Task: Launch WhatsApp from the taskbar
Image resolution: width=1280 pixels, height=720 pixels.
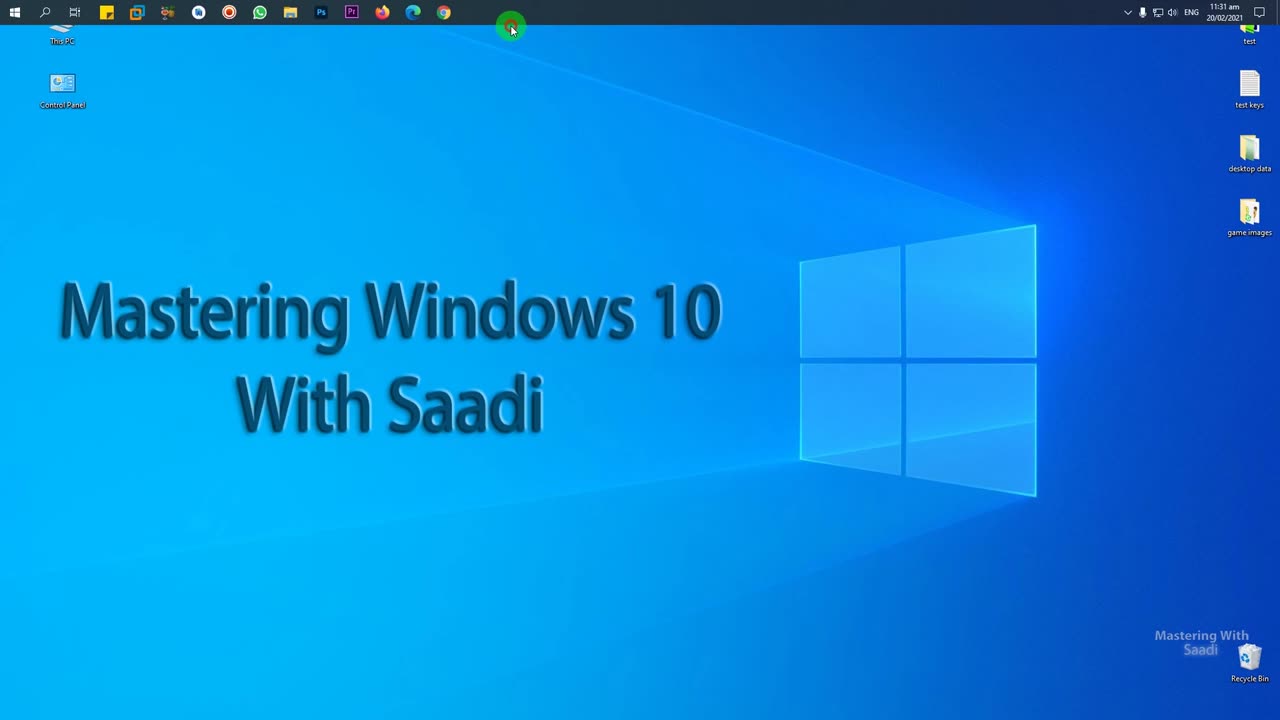Action: click(260, 12)
